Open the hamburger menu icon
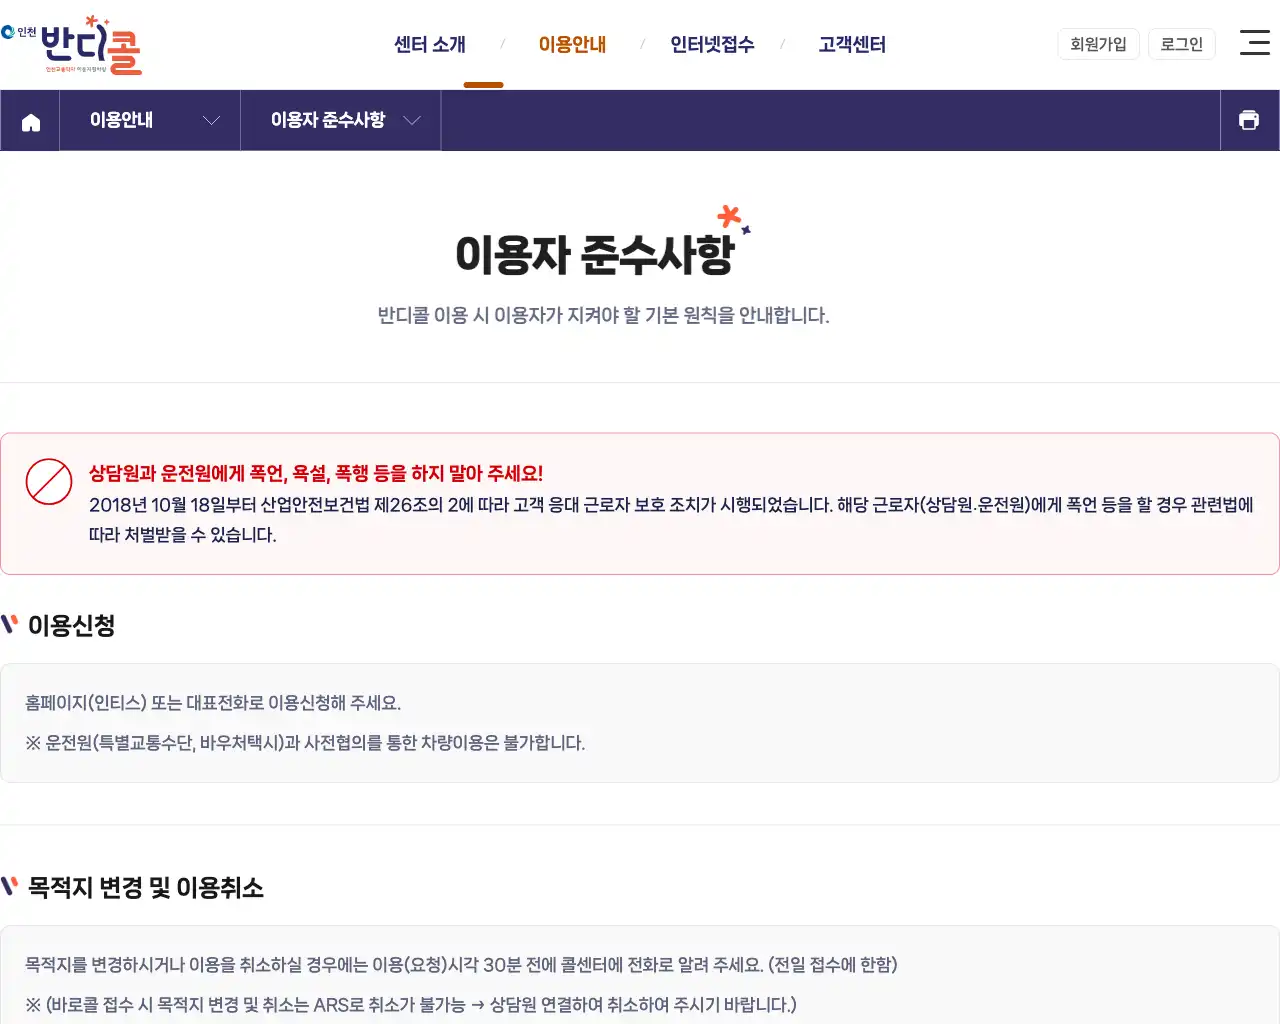The image size is (1280, 1024). (x=1254, y=42)
